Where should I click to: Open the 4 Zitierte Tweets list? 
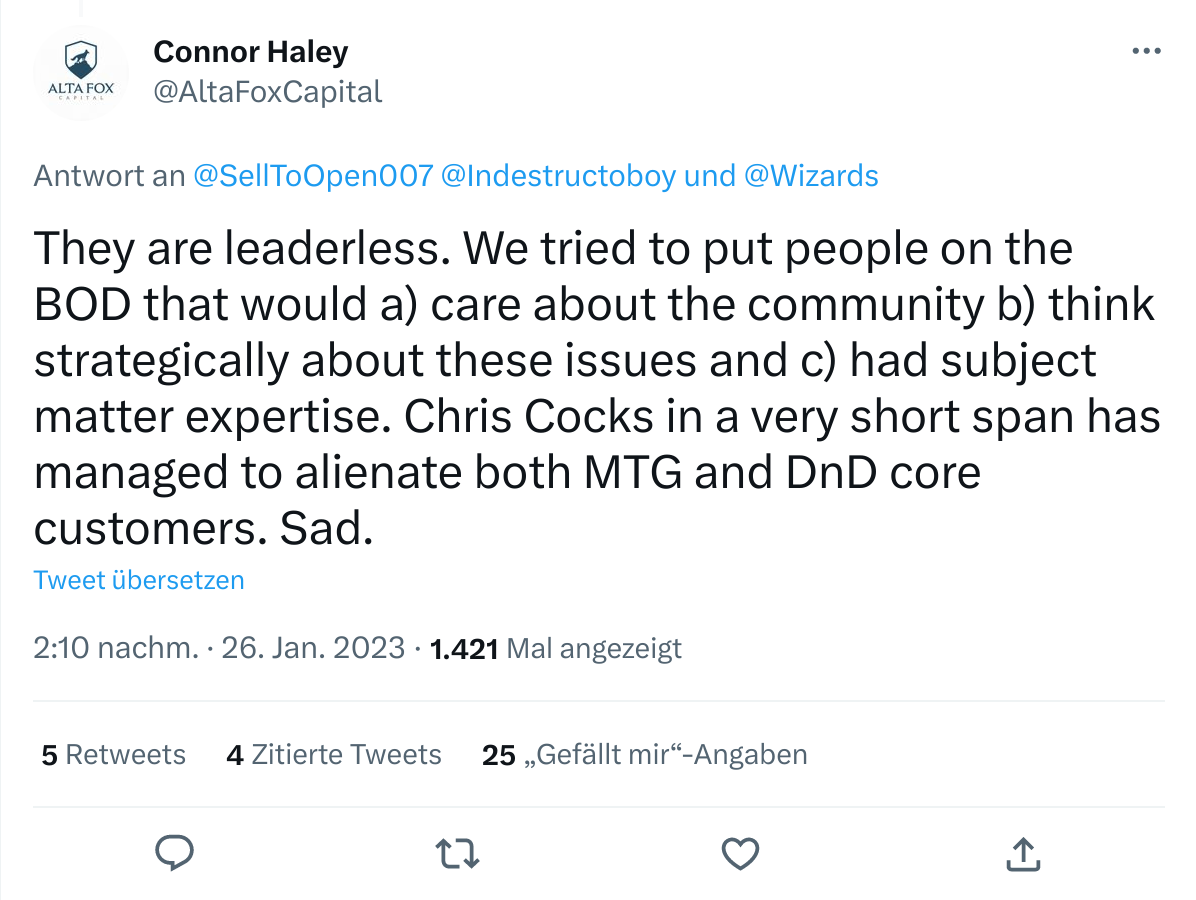click(334, 754)
